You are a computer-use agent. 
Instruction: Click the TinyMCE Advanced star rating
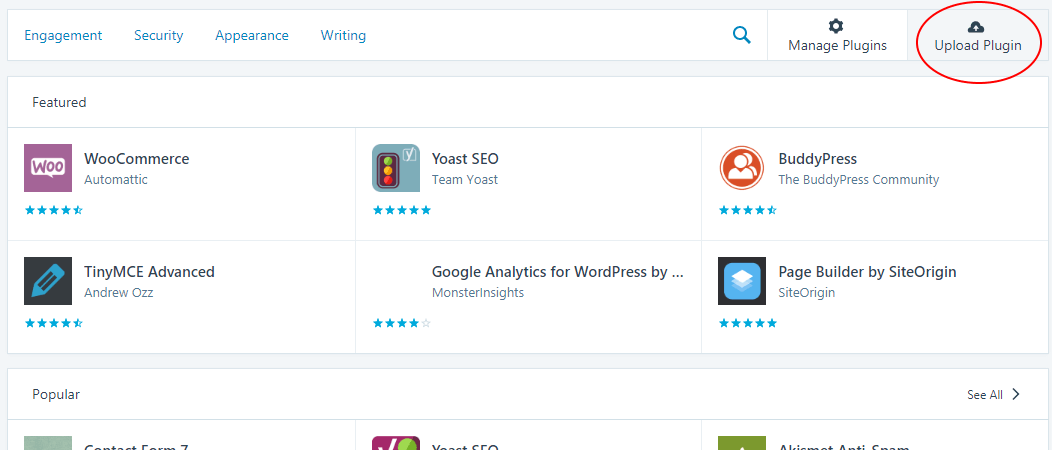coord(54,323)
